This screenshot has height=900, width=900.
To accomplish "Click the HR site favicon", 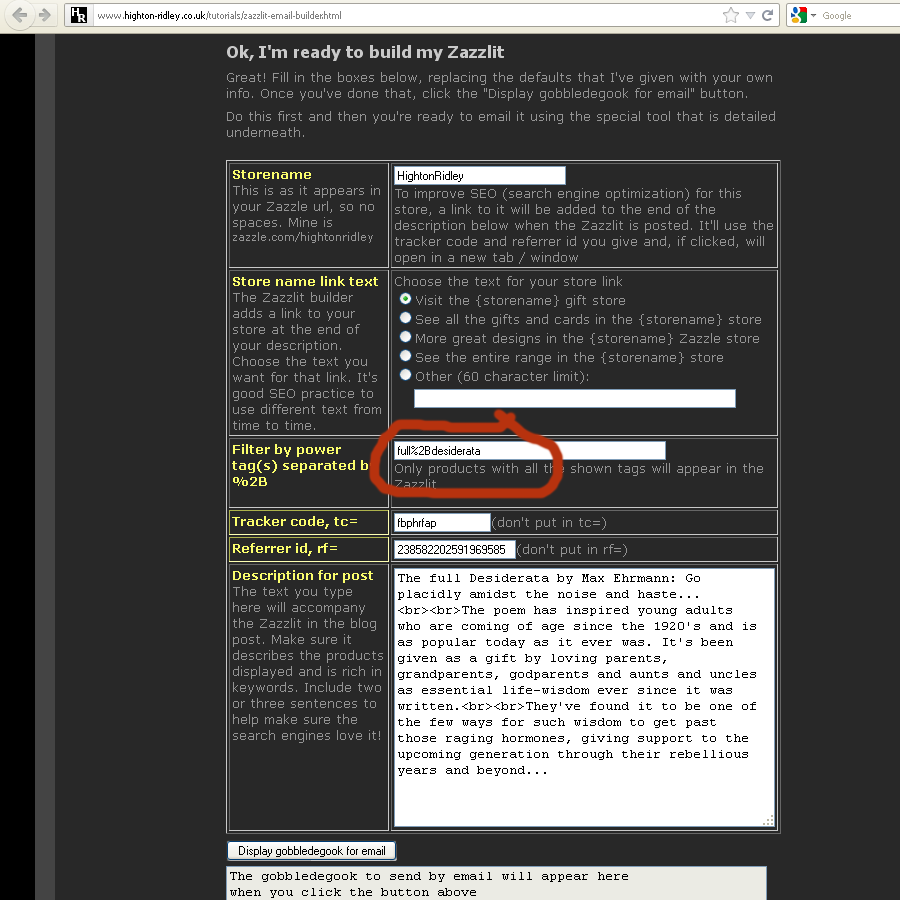I will pos(79,15).
